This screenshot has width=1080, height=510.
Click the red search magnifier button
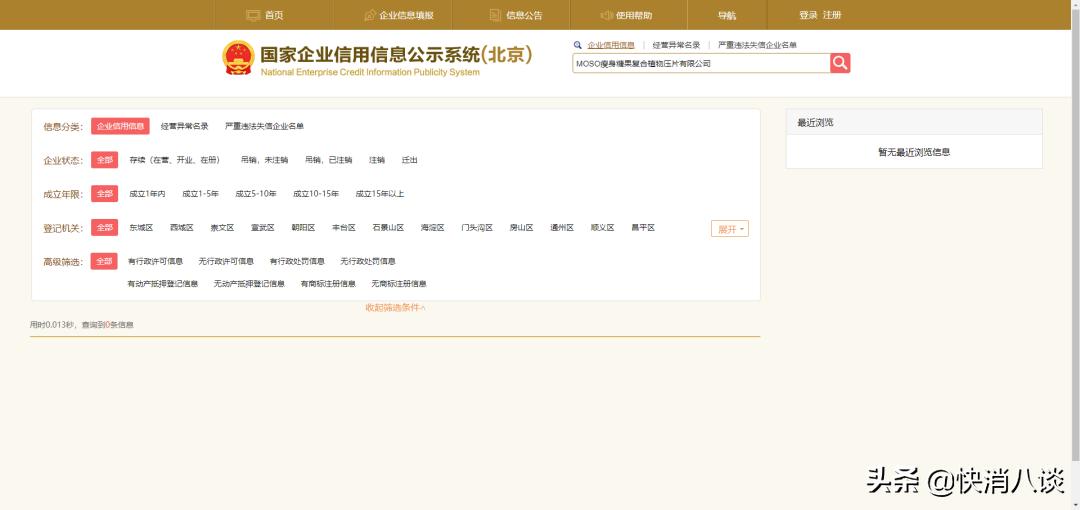840,63
